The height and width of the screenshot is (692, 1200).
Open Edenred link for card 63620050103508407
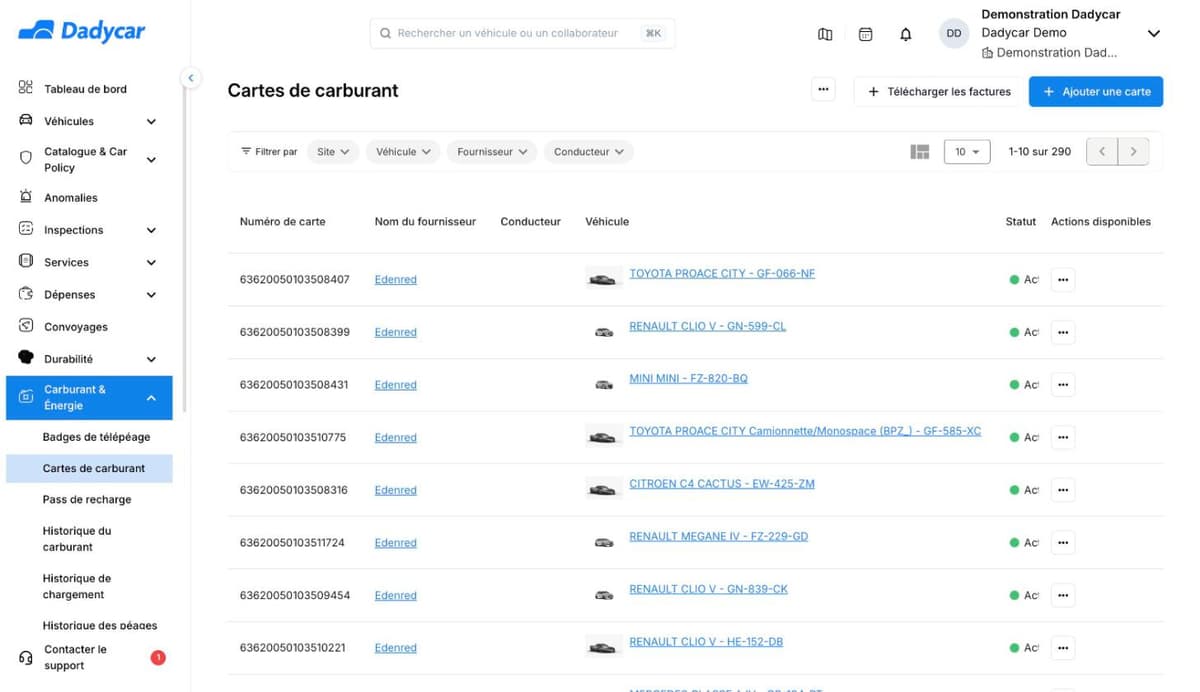(x=395, y=280)
